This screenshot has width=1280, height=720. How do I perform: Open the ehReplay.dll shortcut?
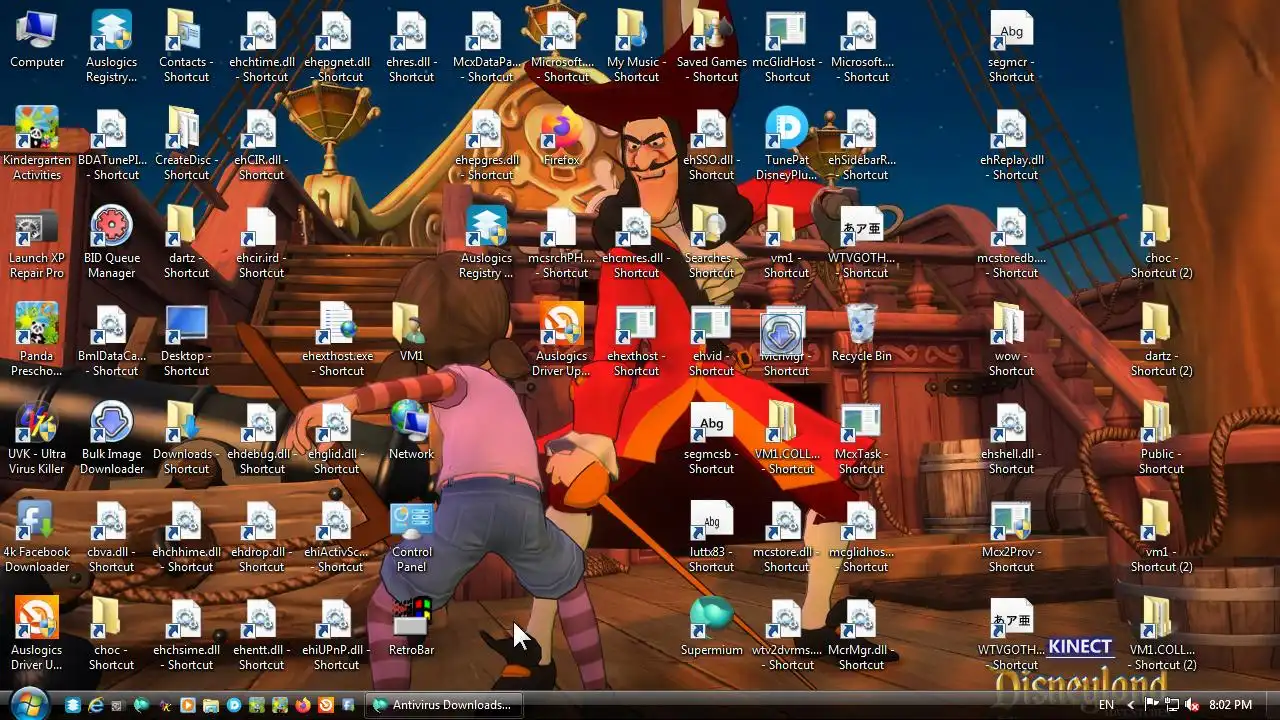(x=1011, y=145)
